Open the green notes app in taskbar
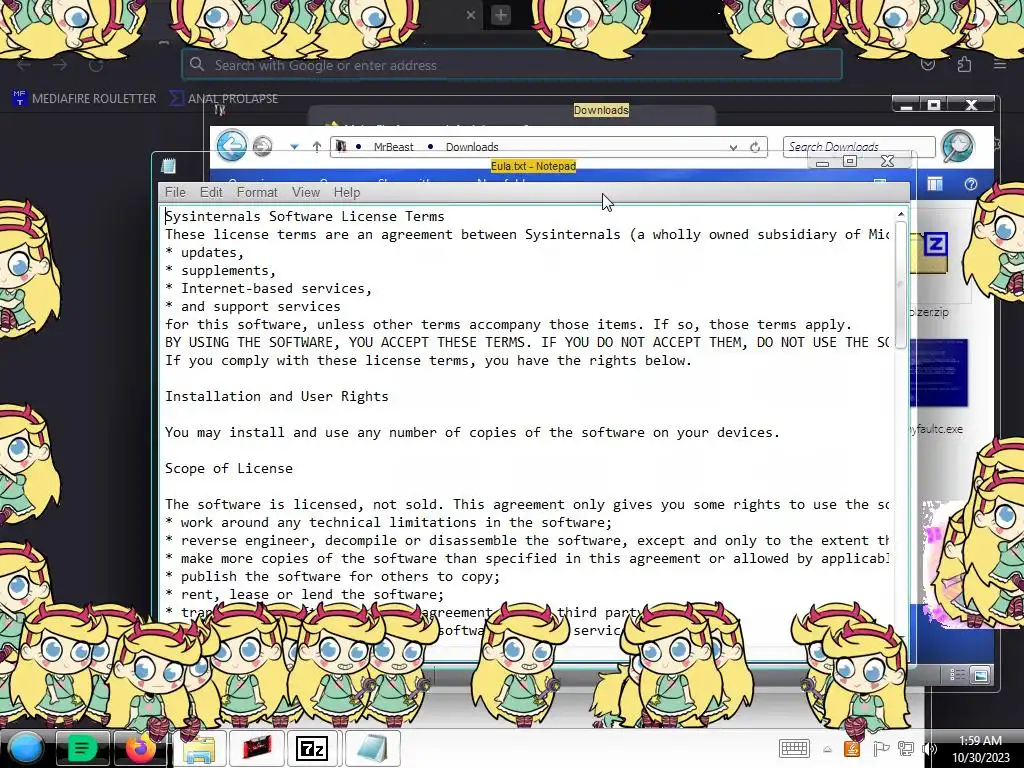This screenshot has height=768, width=1024. (x=82, y=748)
